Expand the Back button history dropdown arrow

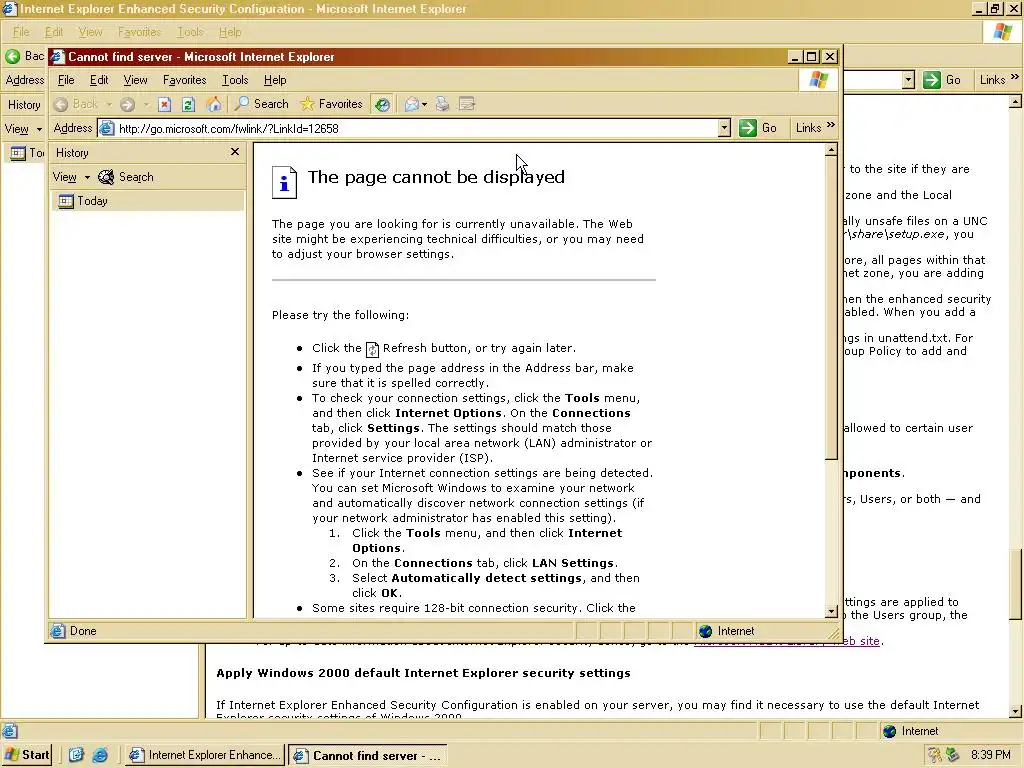[x=109, y=104]
